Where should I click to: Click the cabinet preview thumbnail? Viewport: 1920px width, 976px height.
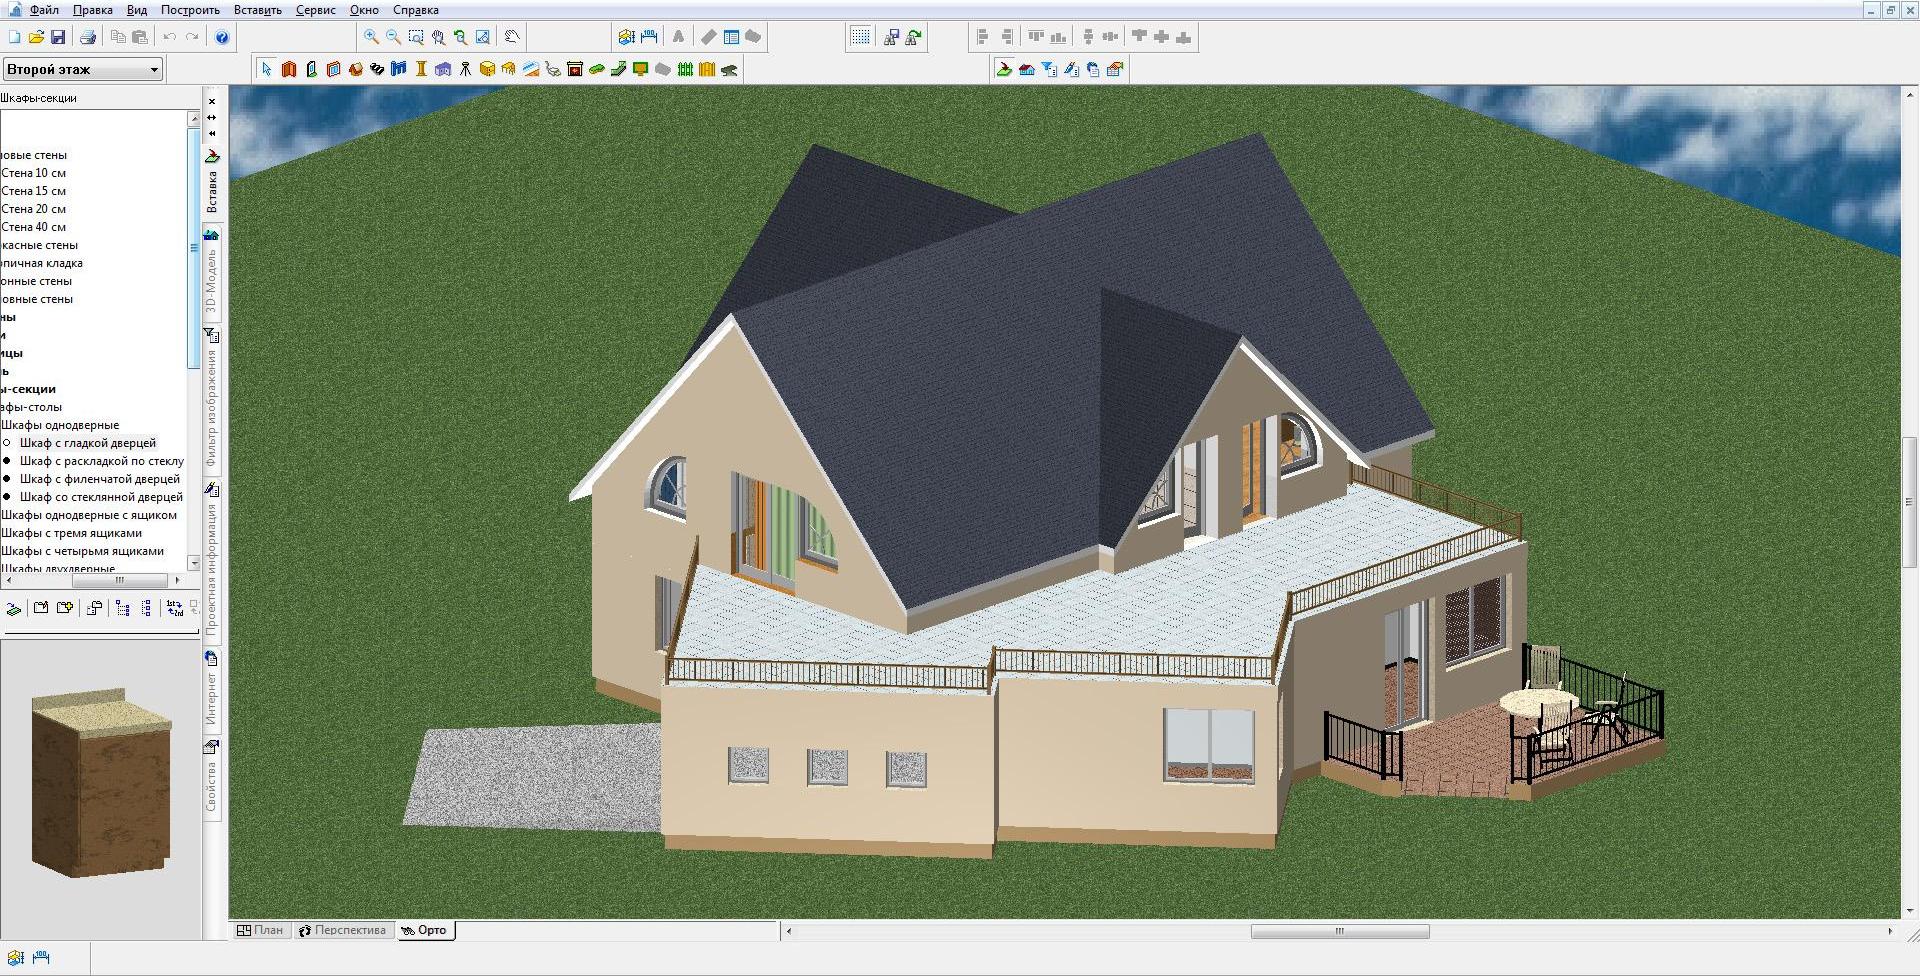click(x=101, y=783)
